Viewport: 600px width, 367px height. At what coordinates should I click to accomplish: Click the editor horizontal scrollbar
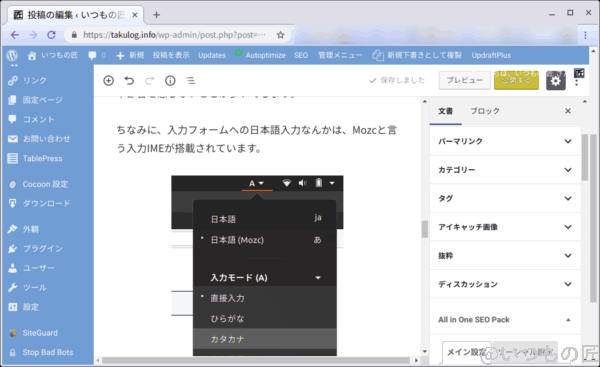tap(256, 360)
